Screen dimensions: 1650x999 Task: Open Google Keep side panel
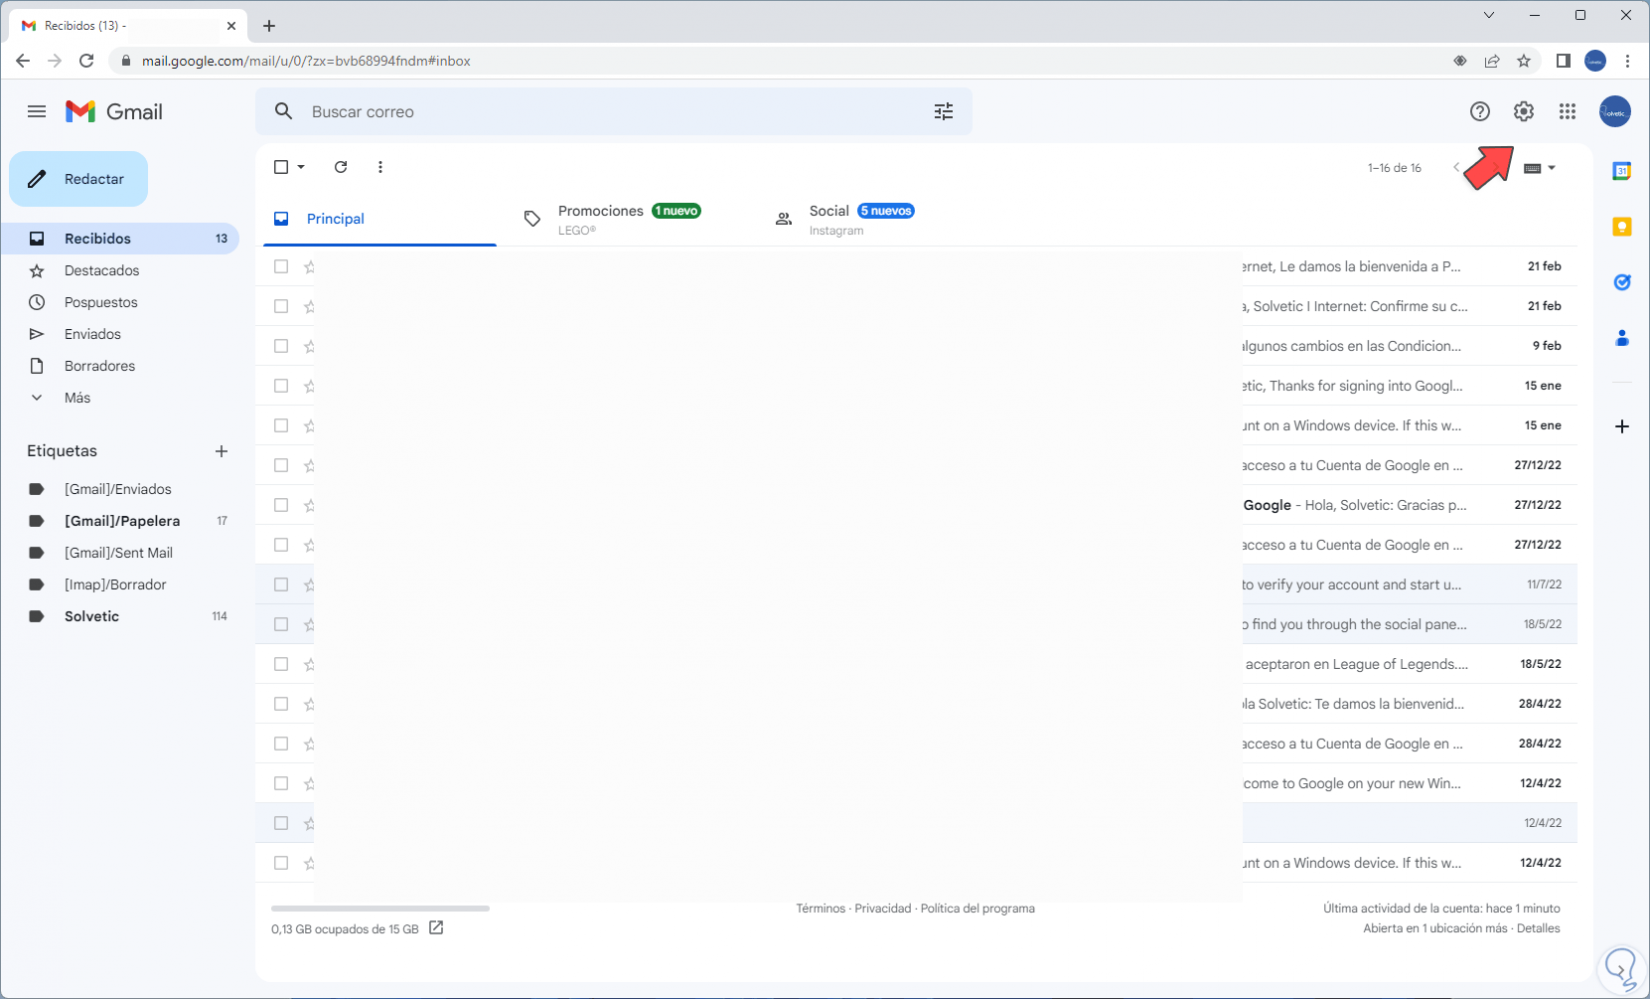1622,227
